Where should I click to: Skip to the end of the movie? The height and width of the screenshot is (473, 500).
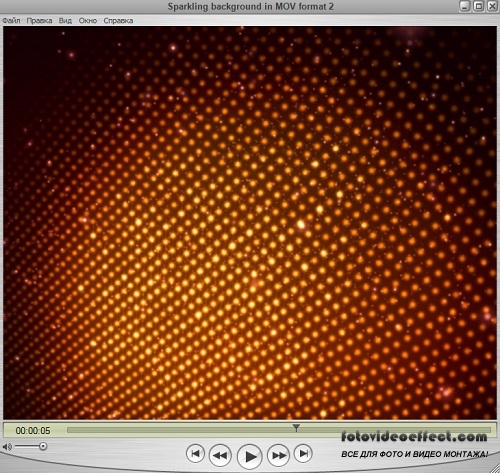pos(303,453)
